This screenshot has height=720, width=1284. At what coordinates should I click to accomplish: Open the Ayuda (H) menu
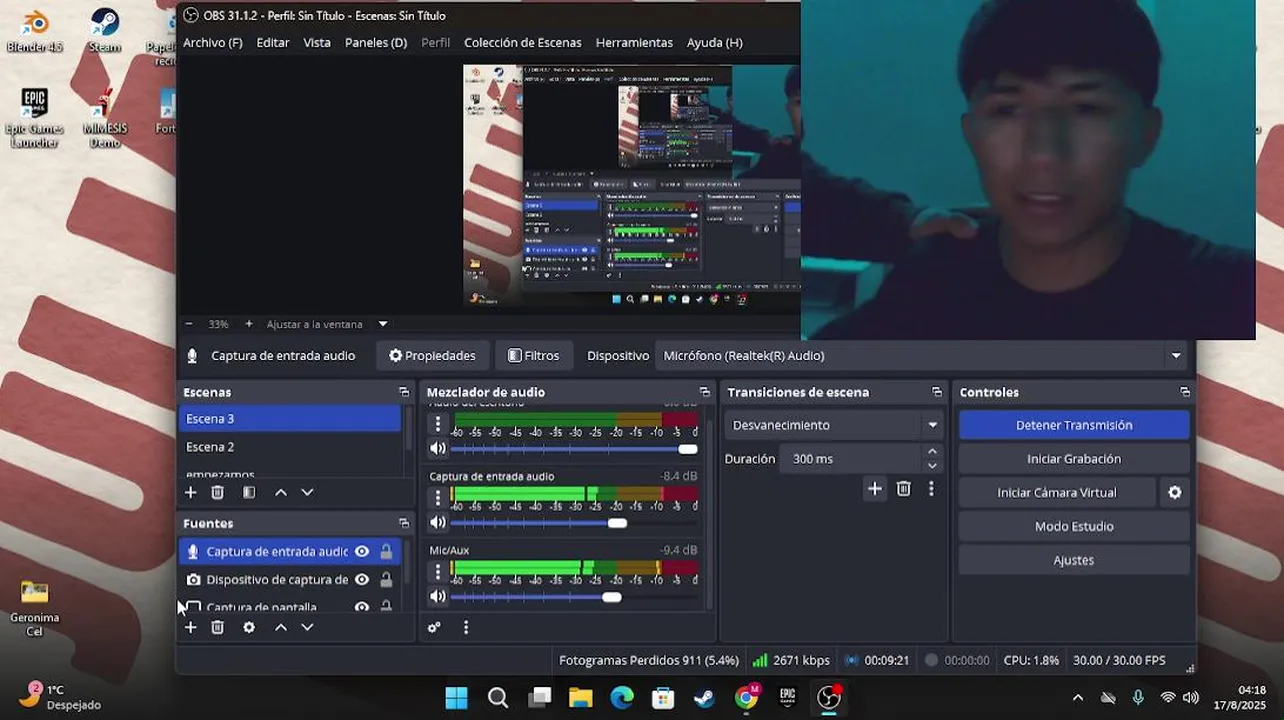coord(714,42)
